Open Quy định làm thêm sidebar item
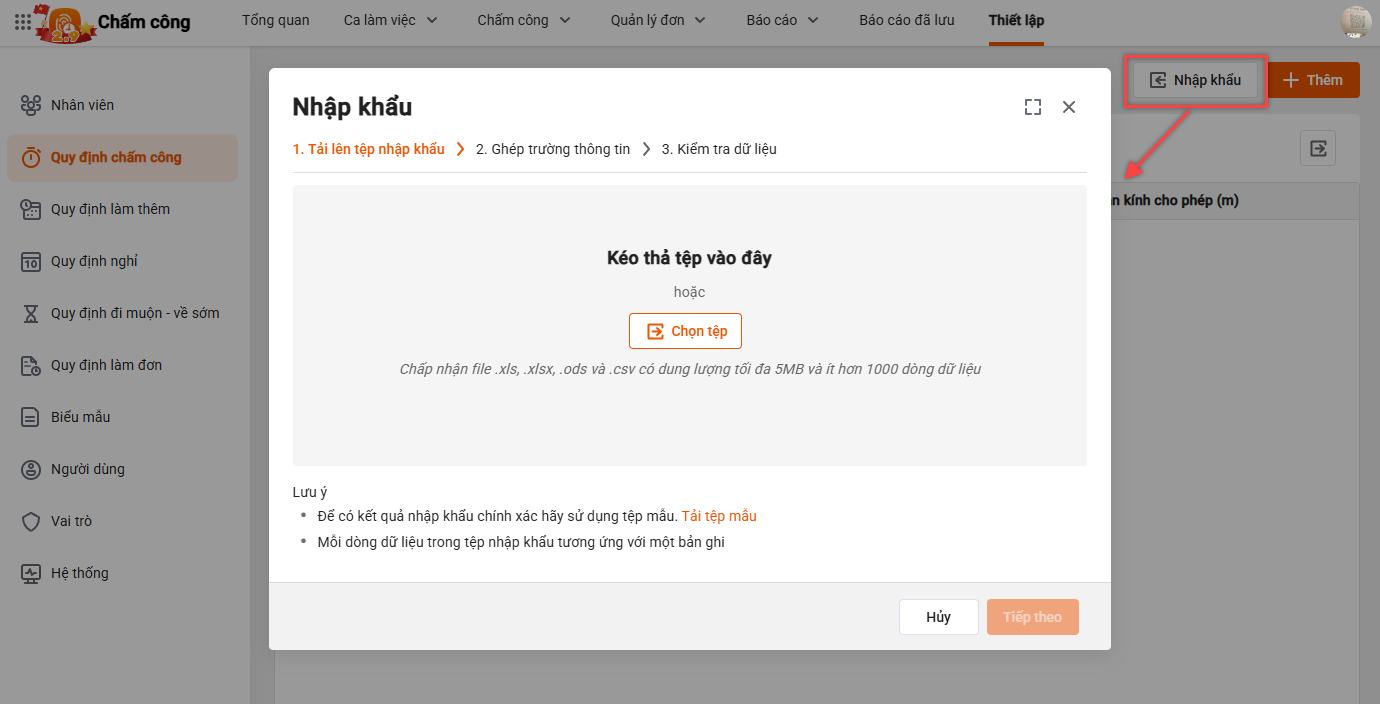This screenshot has width=1380, height=704. pyautogui.click(x=110, y=209)
